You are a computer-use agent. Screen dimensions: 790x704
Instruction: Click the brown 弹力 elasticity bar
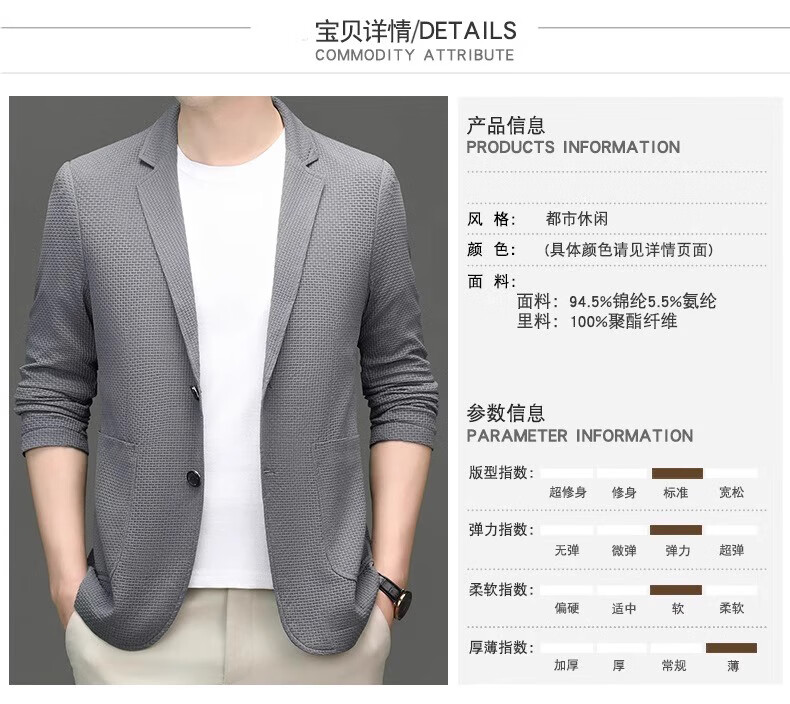pyautogui.click(x=676, y=530)
